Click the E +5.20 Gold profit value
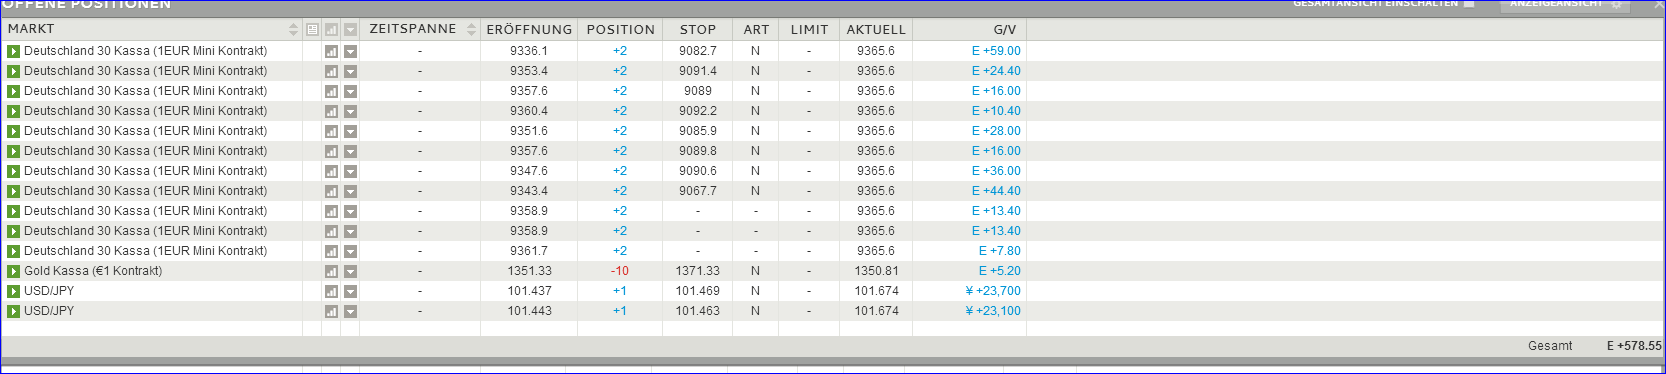1666x374 pixels. coord(1000,271)
